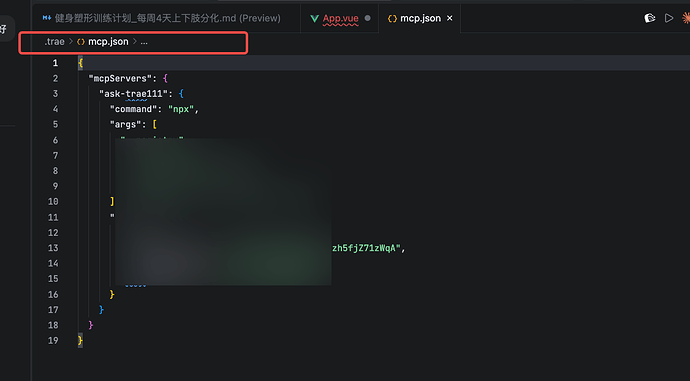The width and height of the screenshot is (690, 381).
Task: Click the AI assistant icon left of Run
Action: (650, 18)
